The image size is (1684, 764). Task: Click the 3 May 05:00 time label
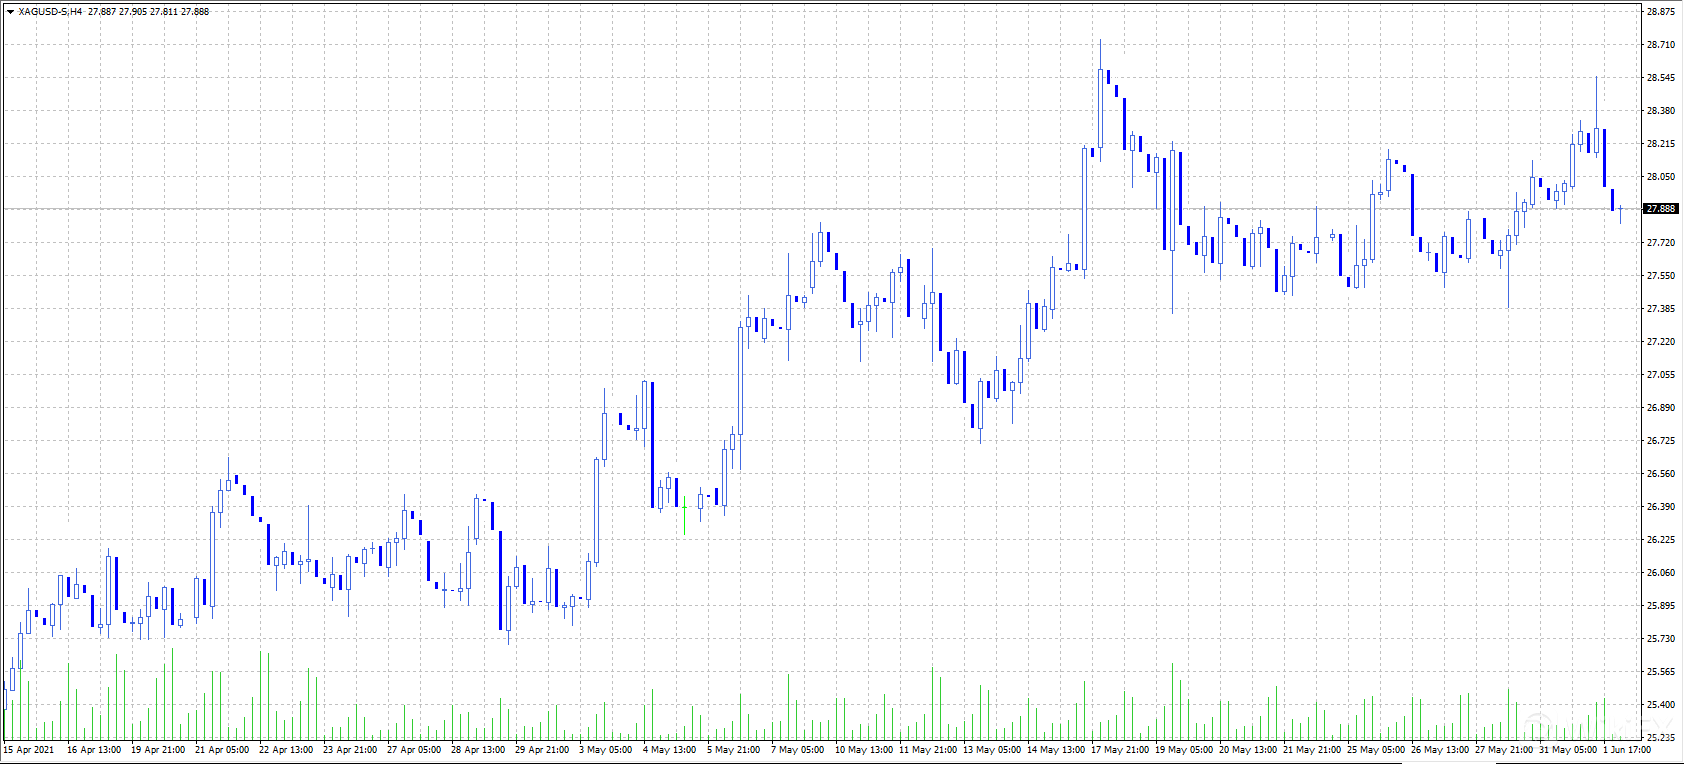(605, 750)
